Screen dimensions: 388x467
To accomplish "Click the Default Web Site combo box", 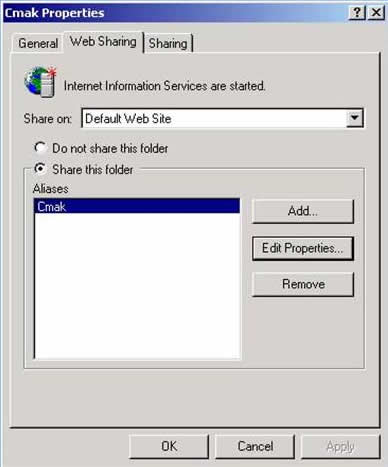I will point(222,118).
